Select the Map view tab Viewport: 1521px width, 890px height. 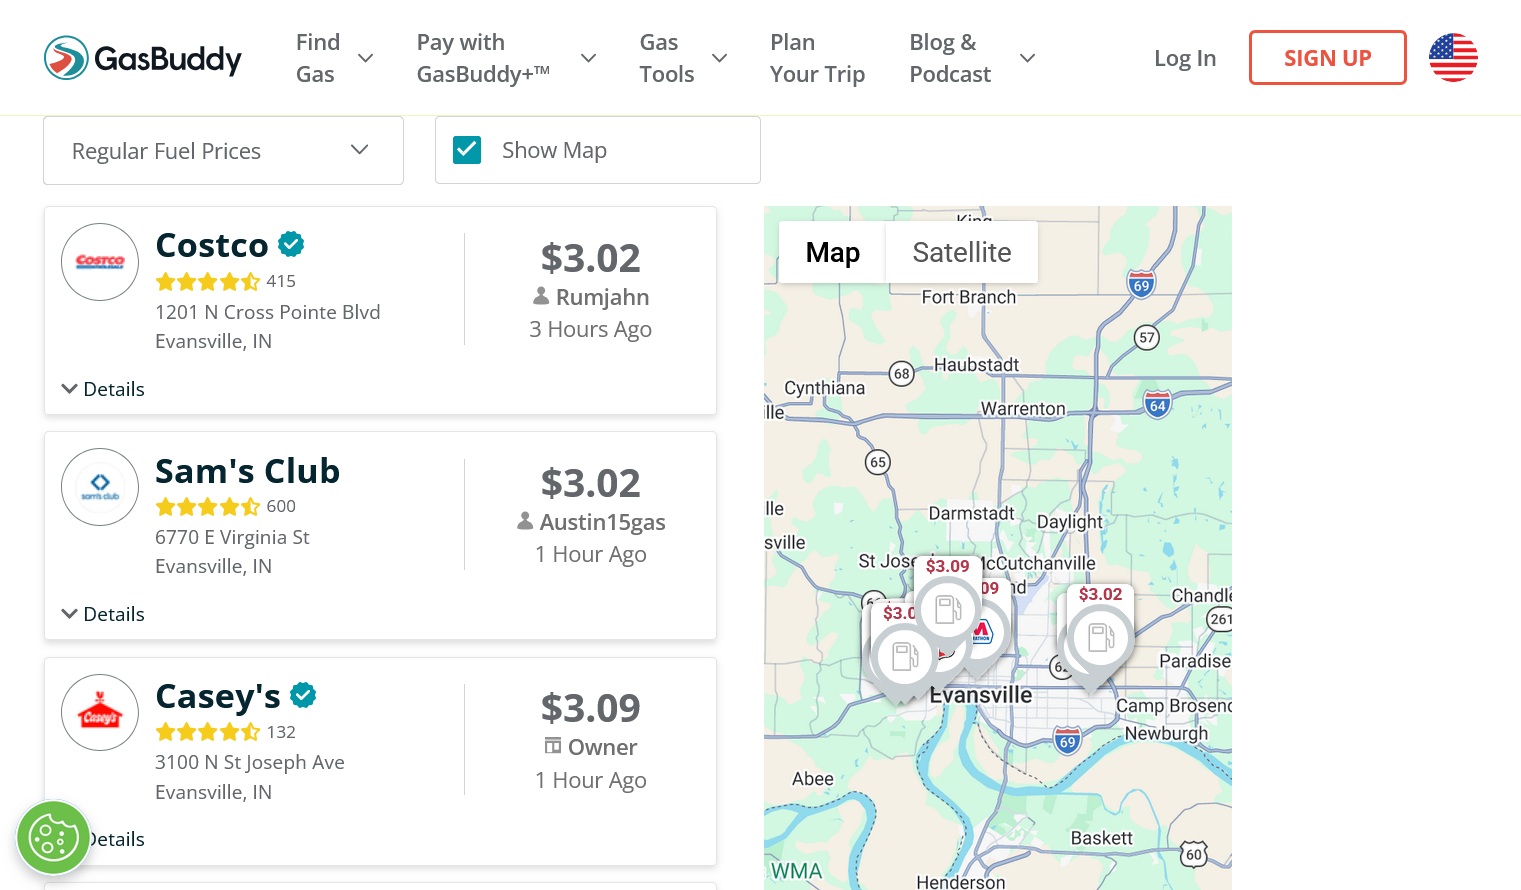(x=833, y=252)
